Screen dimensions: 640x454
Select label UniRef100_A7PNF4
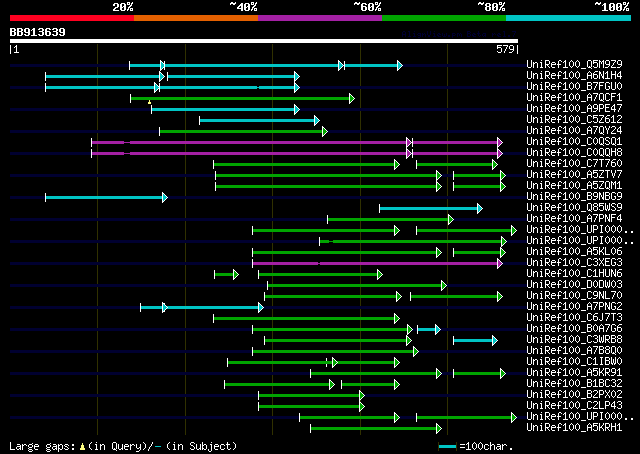click(x=574, y=218)
